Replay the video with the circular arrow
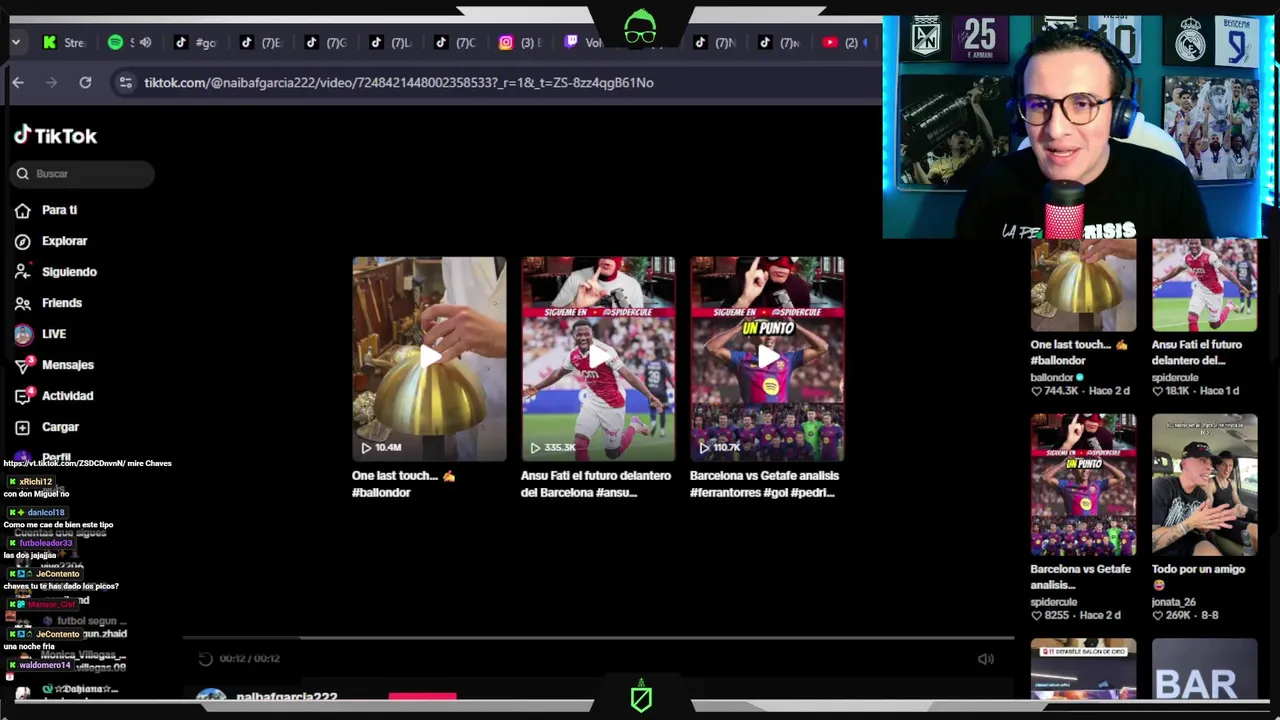The image size is (1280, 720). [205, 658]
